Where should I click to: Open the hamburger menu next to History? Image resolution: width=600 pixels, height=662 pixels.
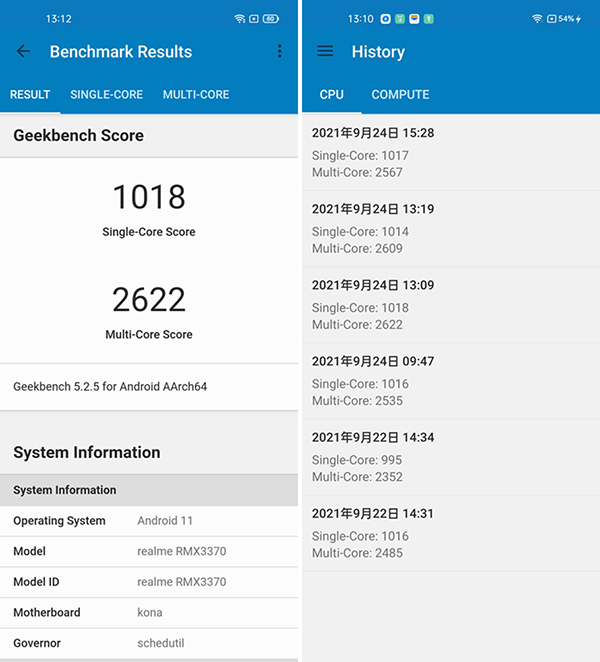[x=325, y=52]
